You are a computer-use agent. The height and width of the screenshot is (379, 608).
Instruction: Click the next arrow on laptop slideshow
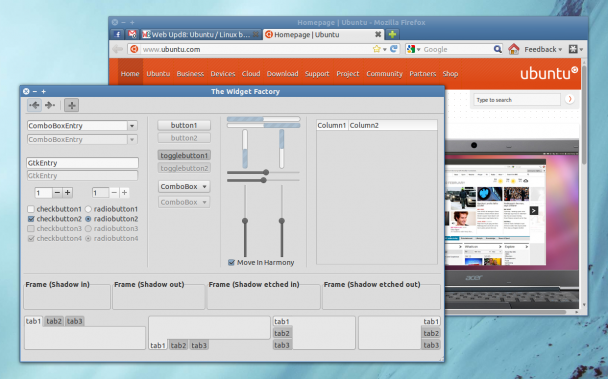point(534,211)
